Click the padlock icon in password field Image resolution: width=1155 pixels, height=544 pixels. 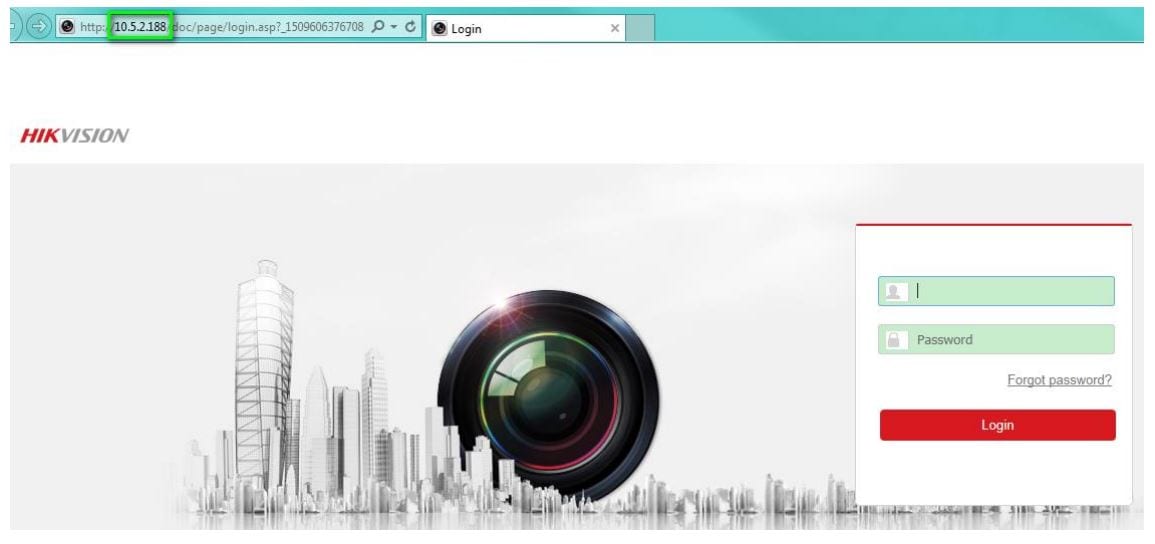pyautogui.click(x=894, y=339)
